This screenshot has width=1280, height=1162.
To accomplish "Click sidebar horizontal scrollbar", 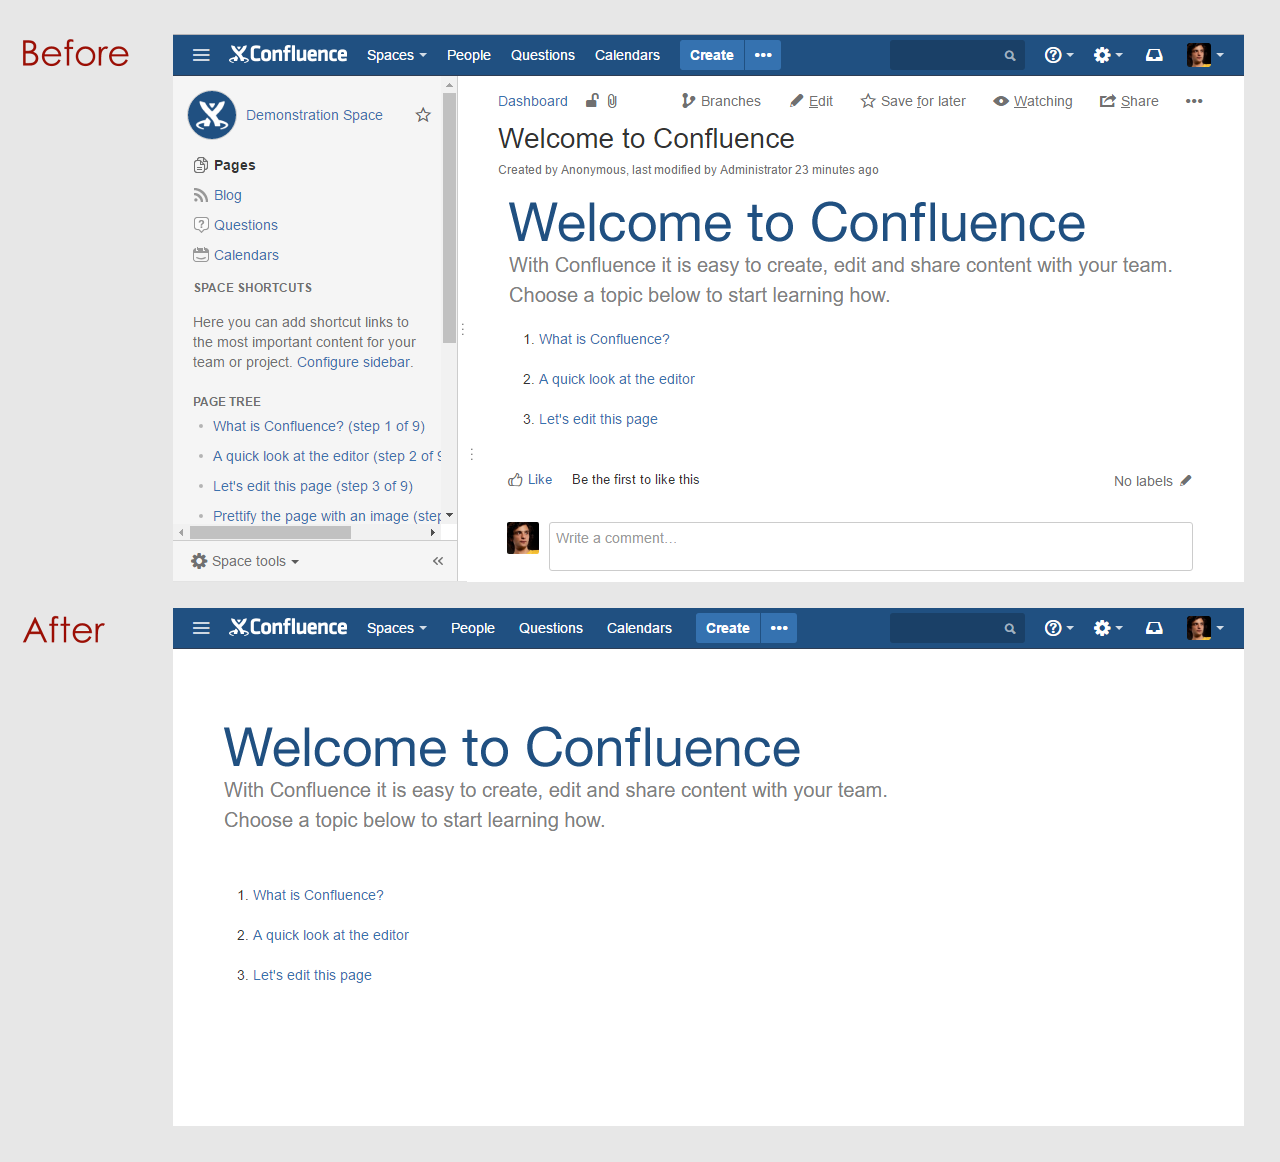I will (270, 533).
